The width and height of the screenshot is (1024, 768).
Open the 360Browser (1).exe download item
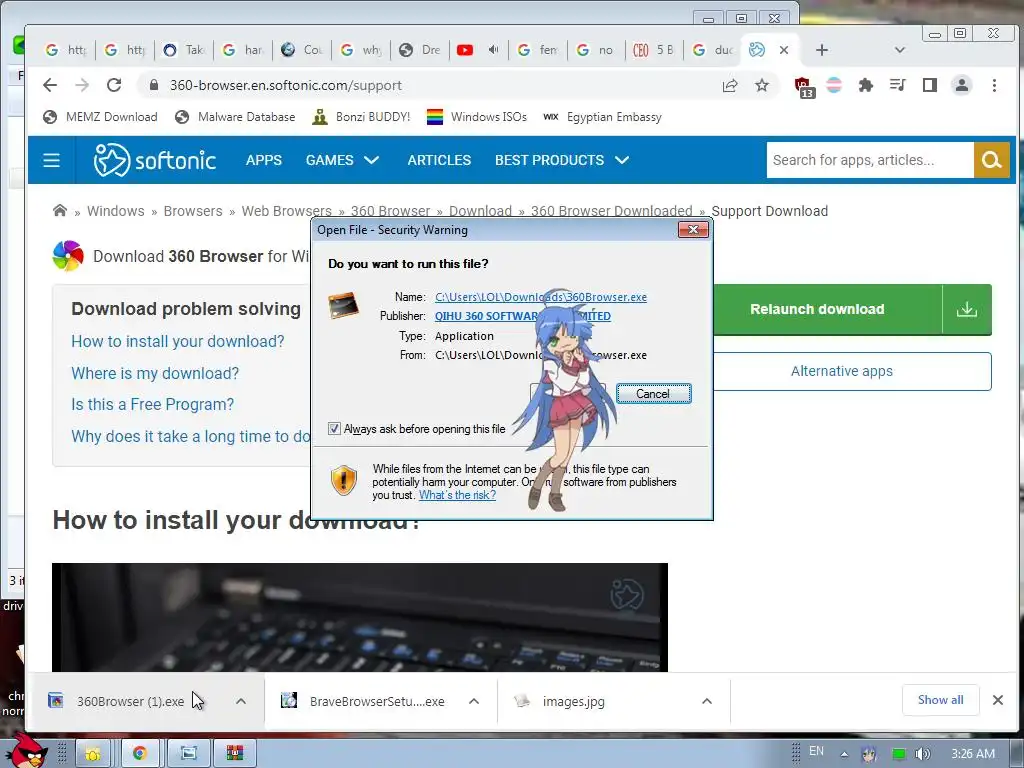130,701
